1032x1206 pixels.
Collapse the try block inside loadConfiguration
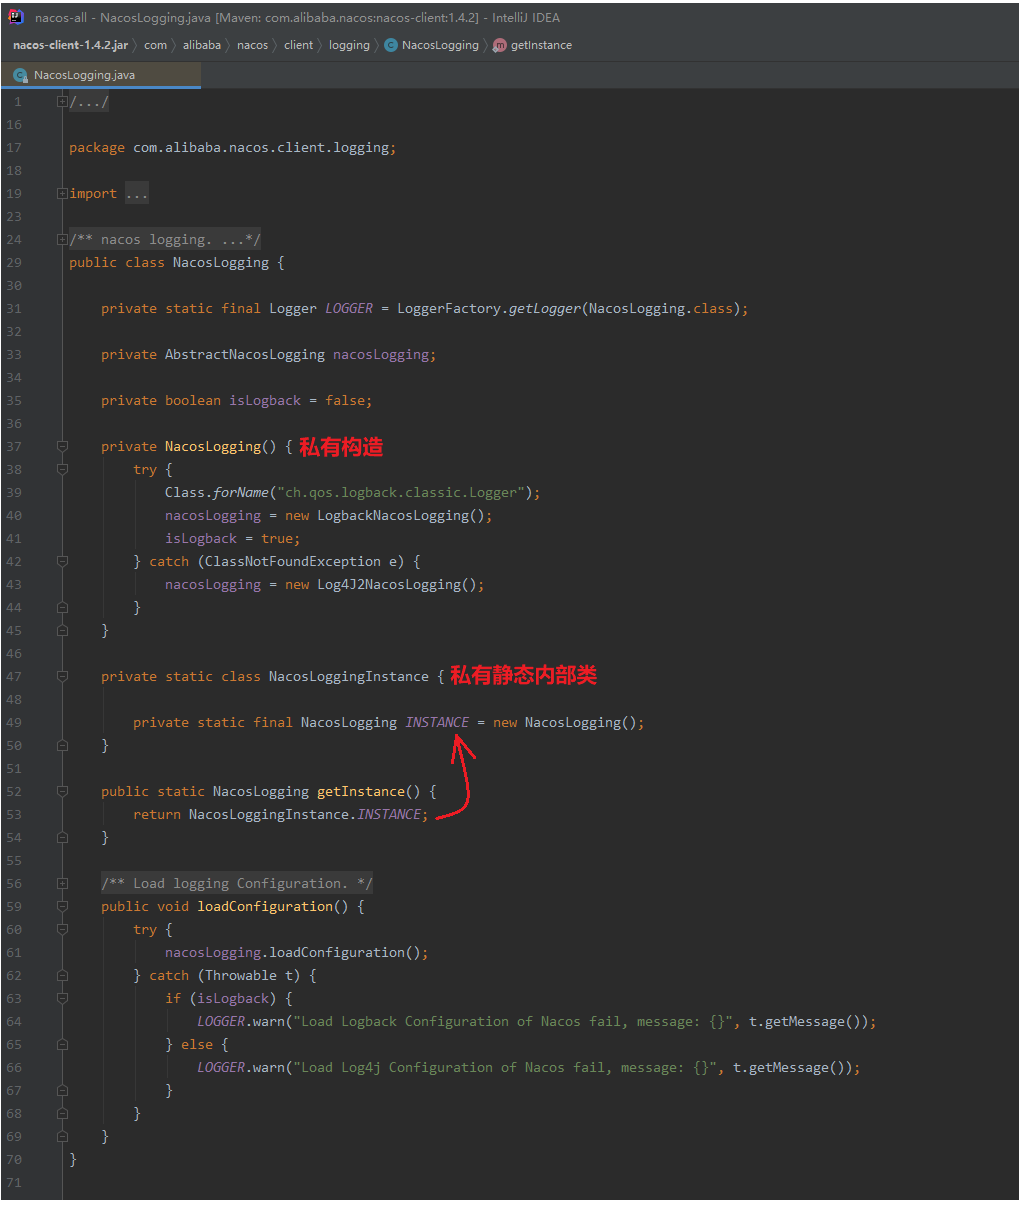pyautogui.click(x=62, y=929)
